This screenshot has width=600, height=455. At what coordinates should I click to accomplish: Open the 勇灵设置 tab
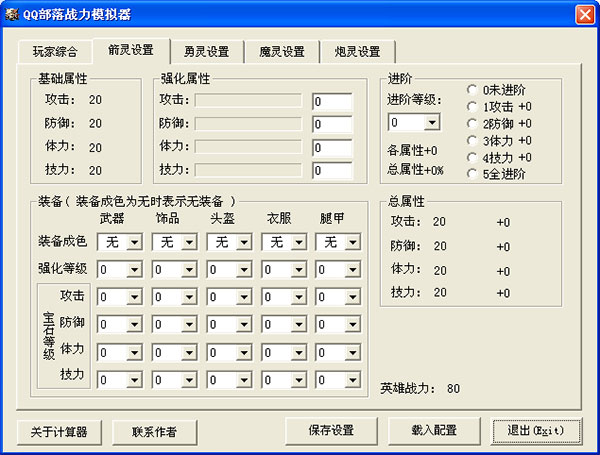pos(207,51)
